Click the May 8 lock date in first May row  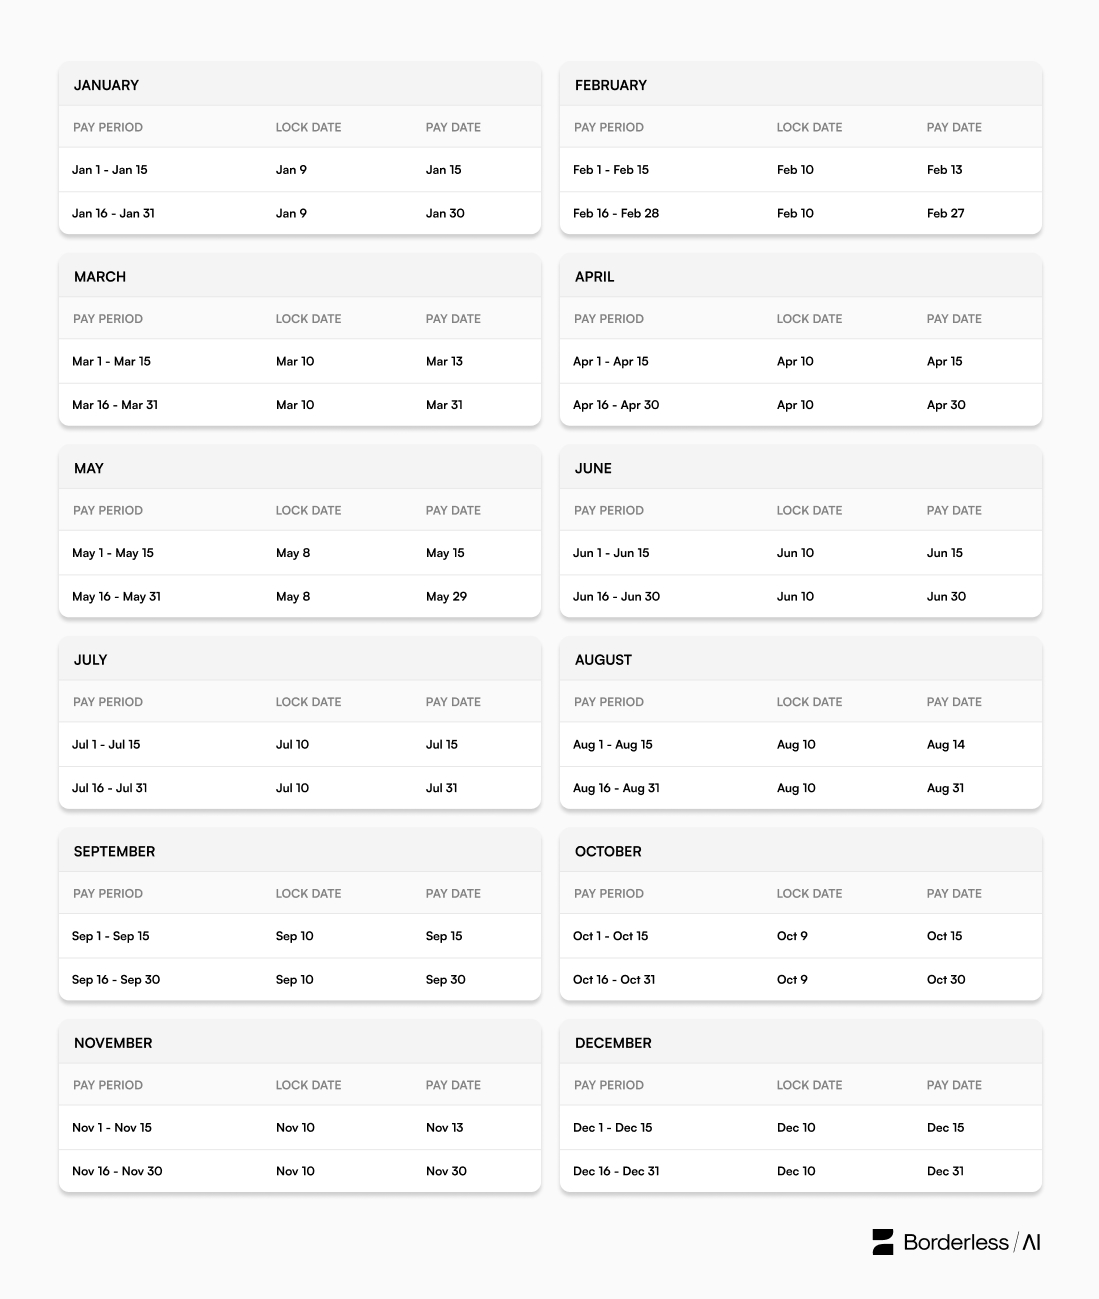tap(293, 553)
